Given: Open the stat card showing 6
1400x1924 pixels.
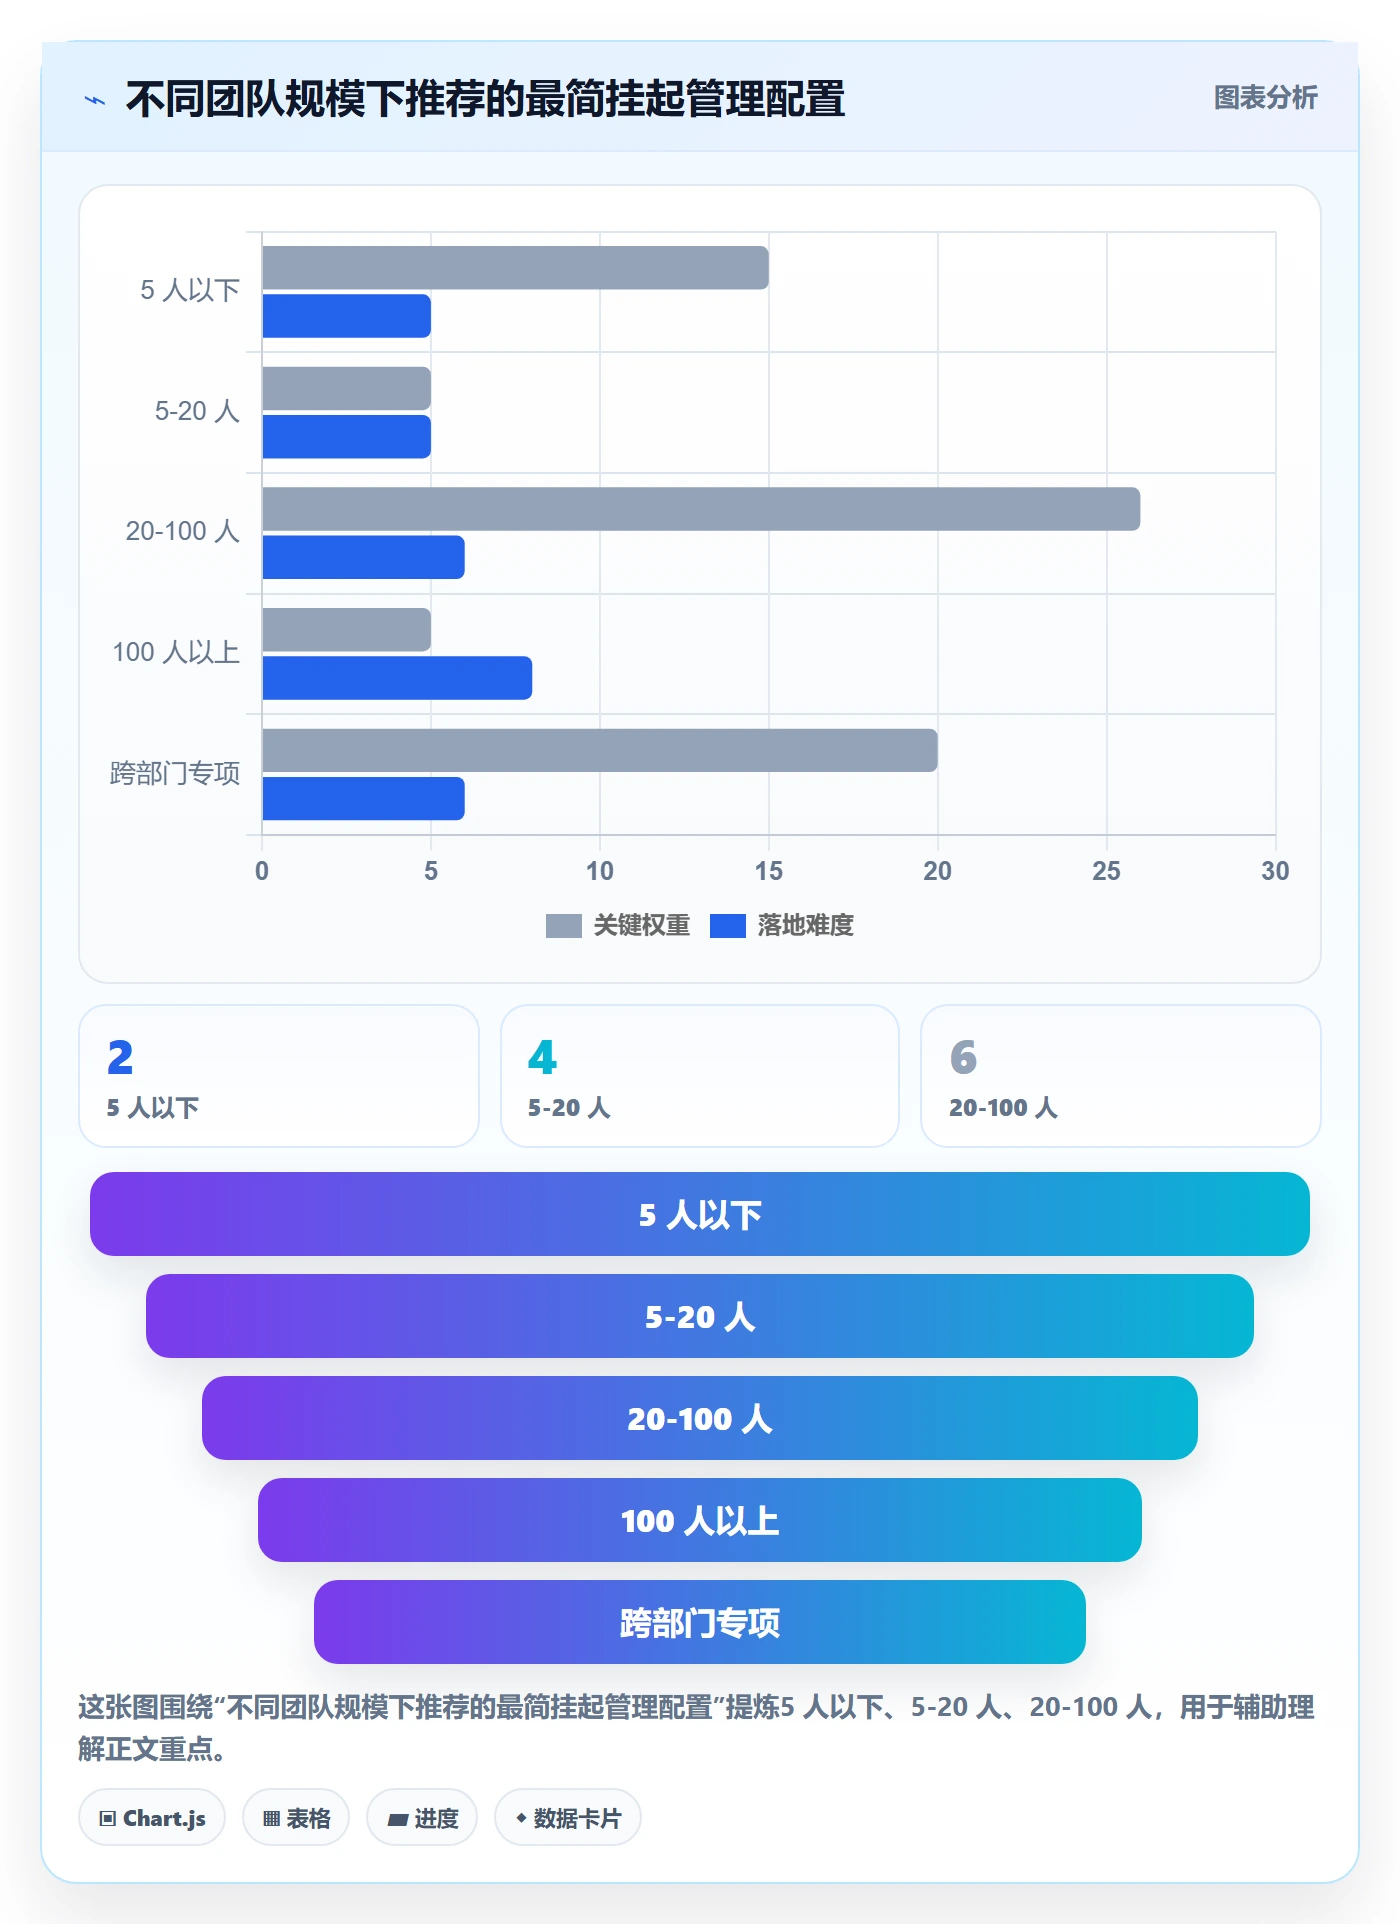Looking at the screenshot, I should pyautogui.click(x=1121, y=1076).
